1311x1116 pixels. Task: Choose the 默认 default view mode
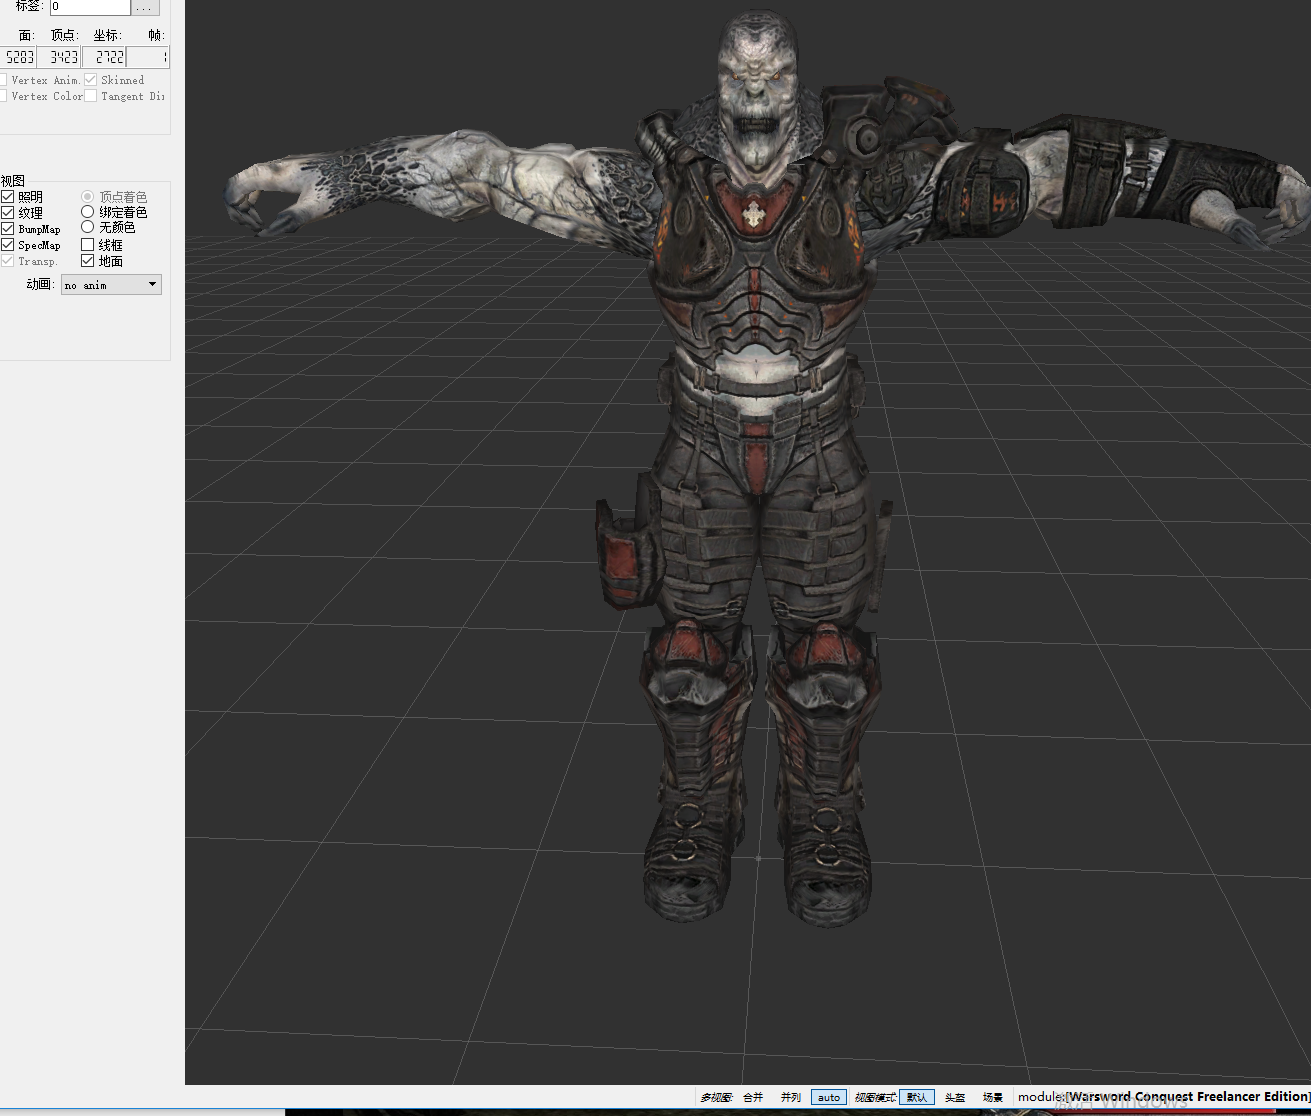tap(917, 1097)
